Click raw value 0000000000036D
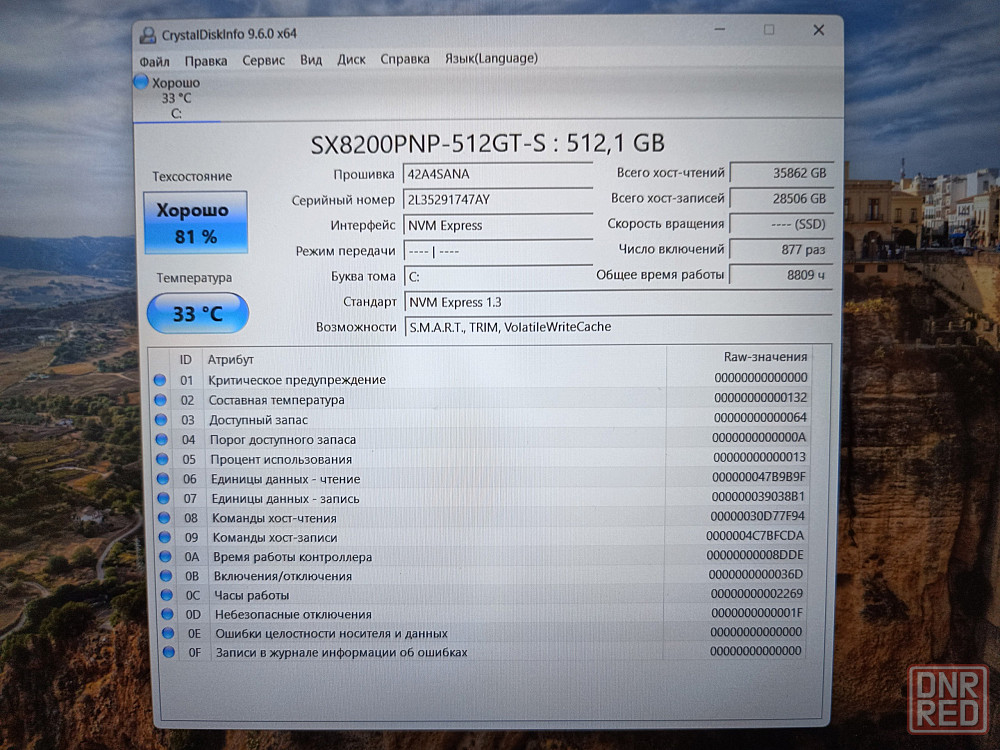The width and height of the screenshot is (1000, 750). pos(756,574)
